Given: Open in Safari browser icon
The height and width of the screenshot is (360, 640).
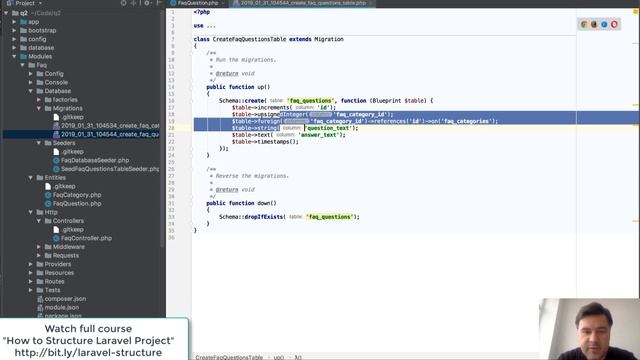Looking at the screenshot, I should 604,24.
